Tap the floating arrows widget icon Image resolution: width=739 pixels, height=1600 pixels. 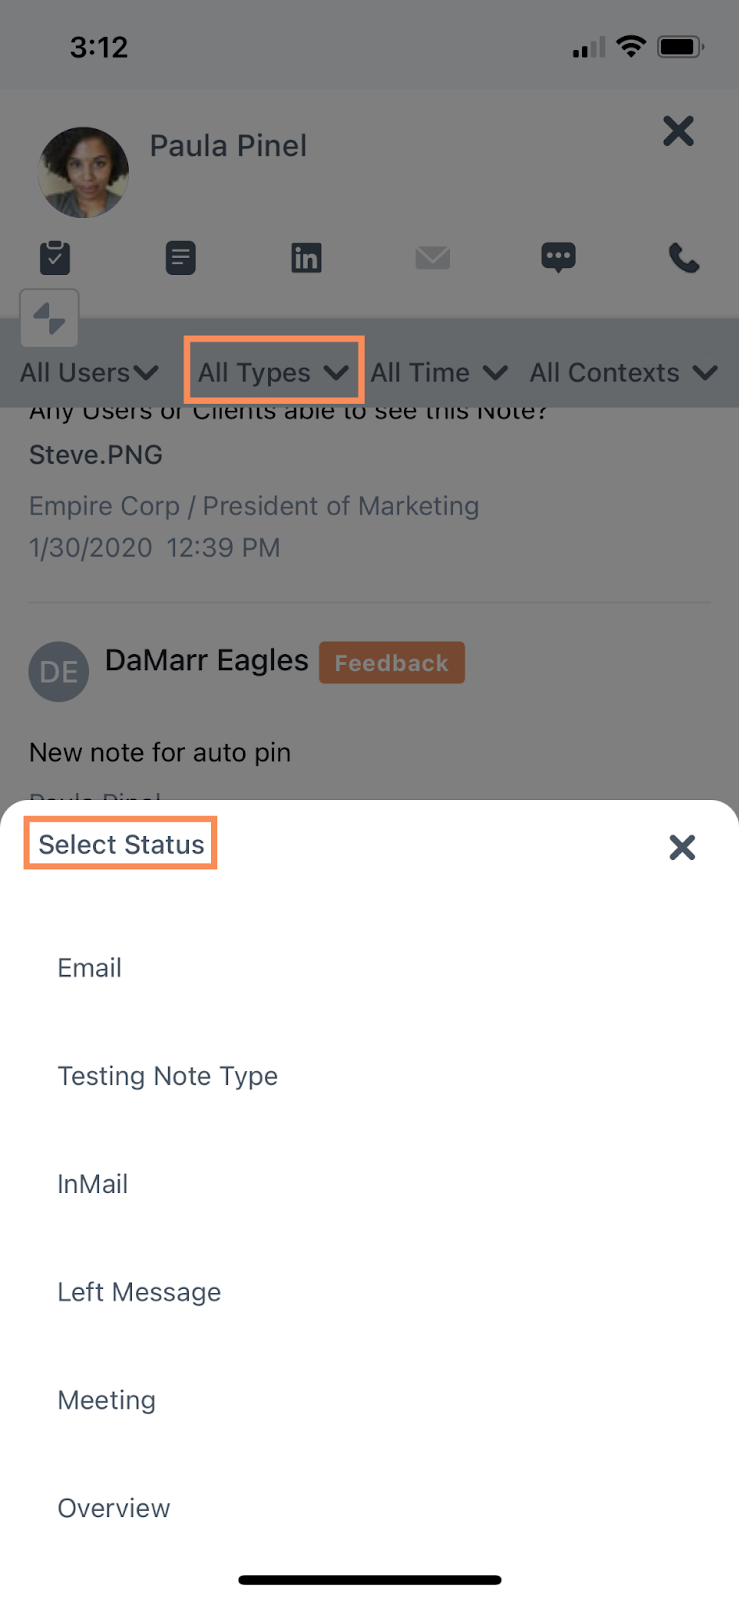click(x=49, y=319)
